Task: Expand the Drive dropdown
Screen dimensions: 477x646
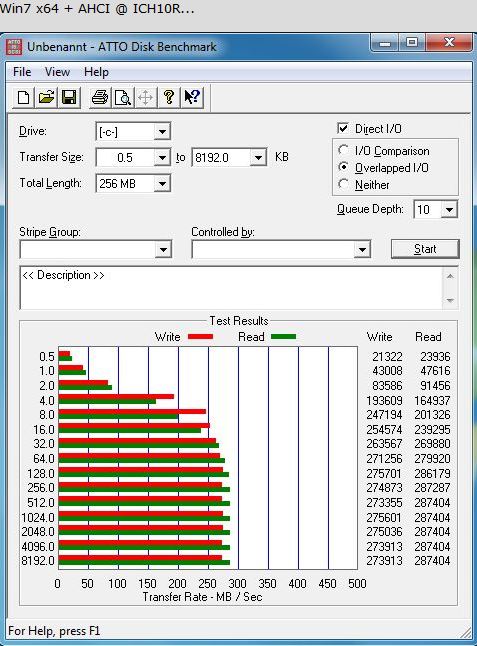Action: pos(162,132)
